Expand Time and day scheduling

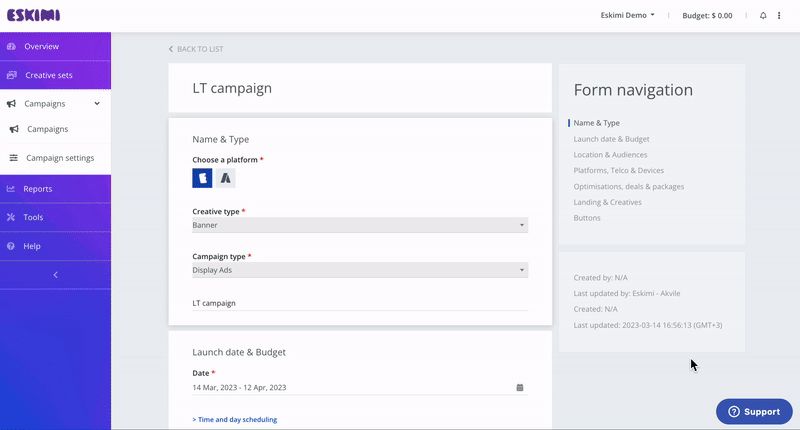coord(235,419)
